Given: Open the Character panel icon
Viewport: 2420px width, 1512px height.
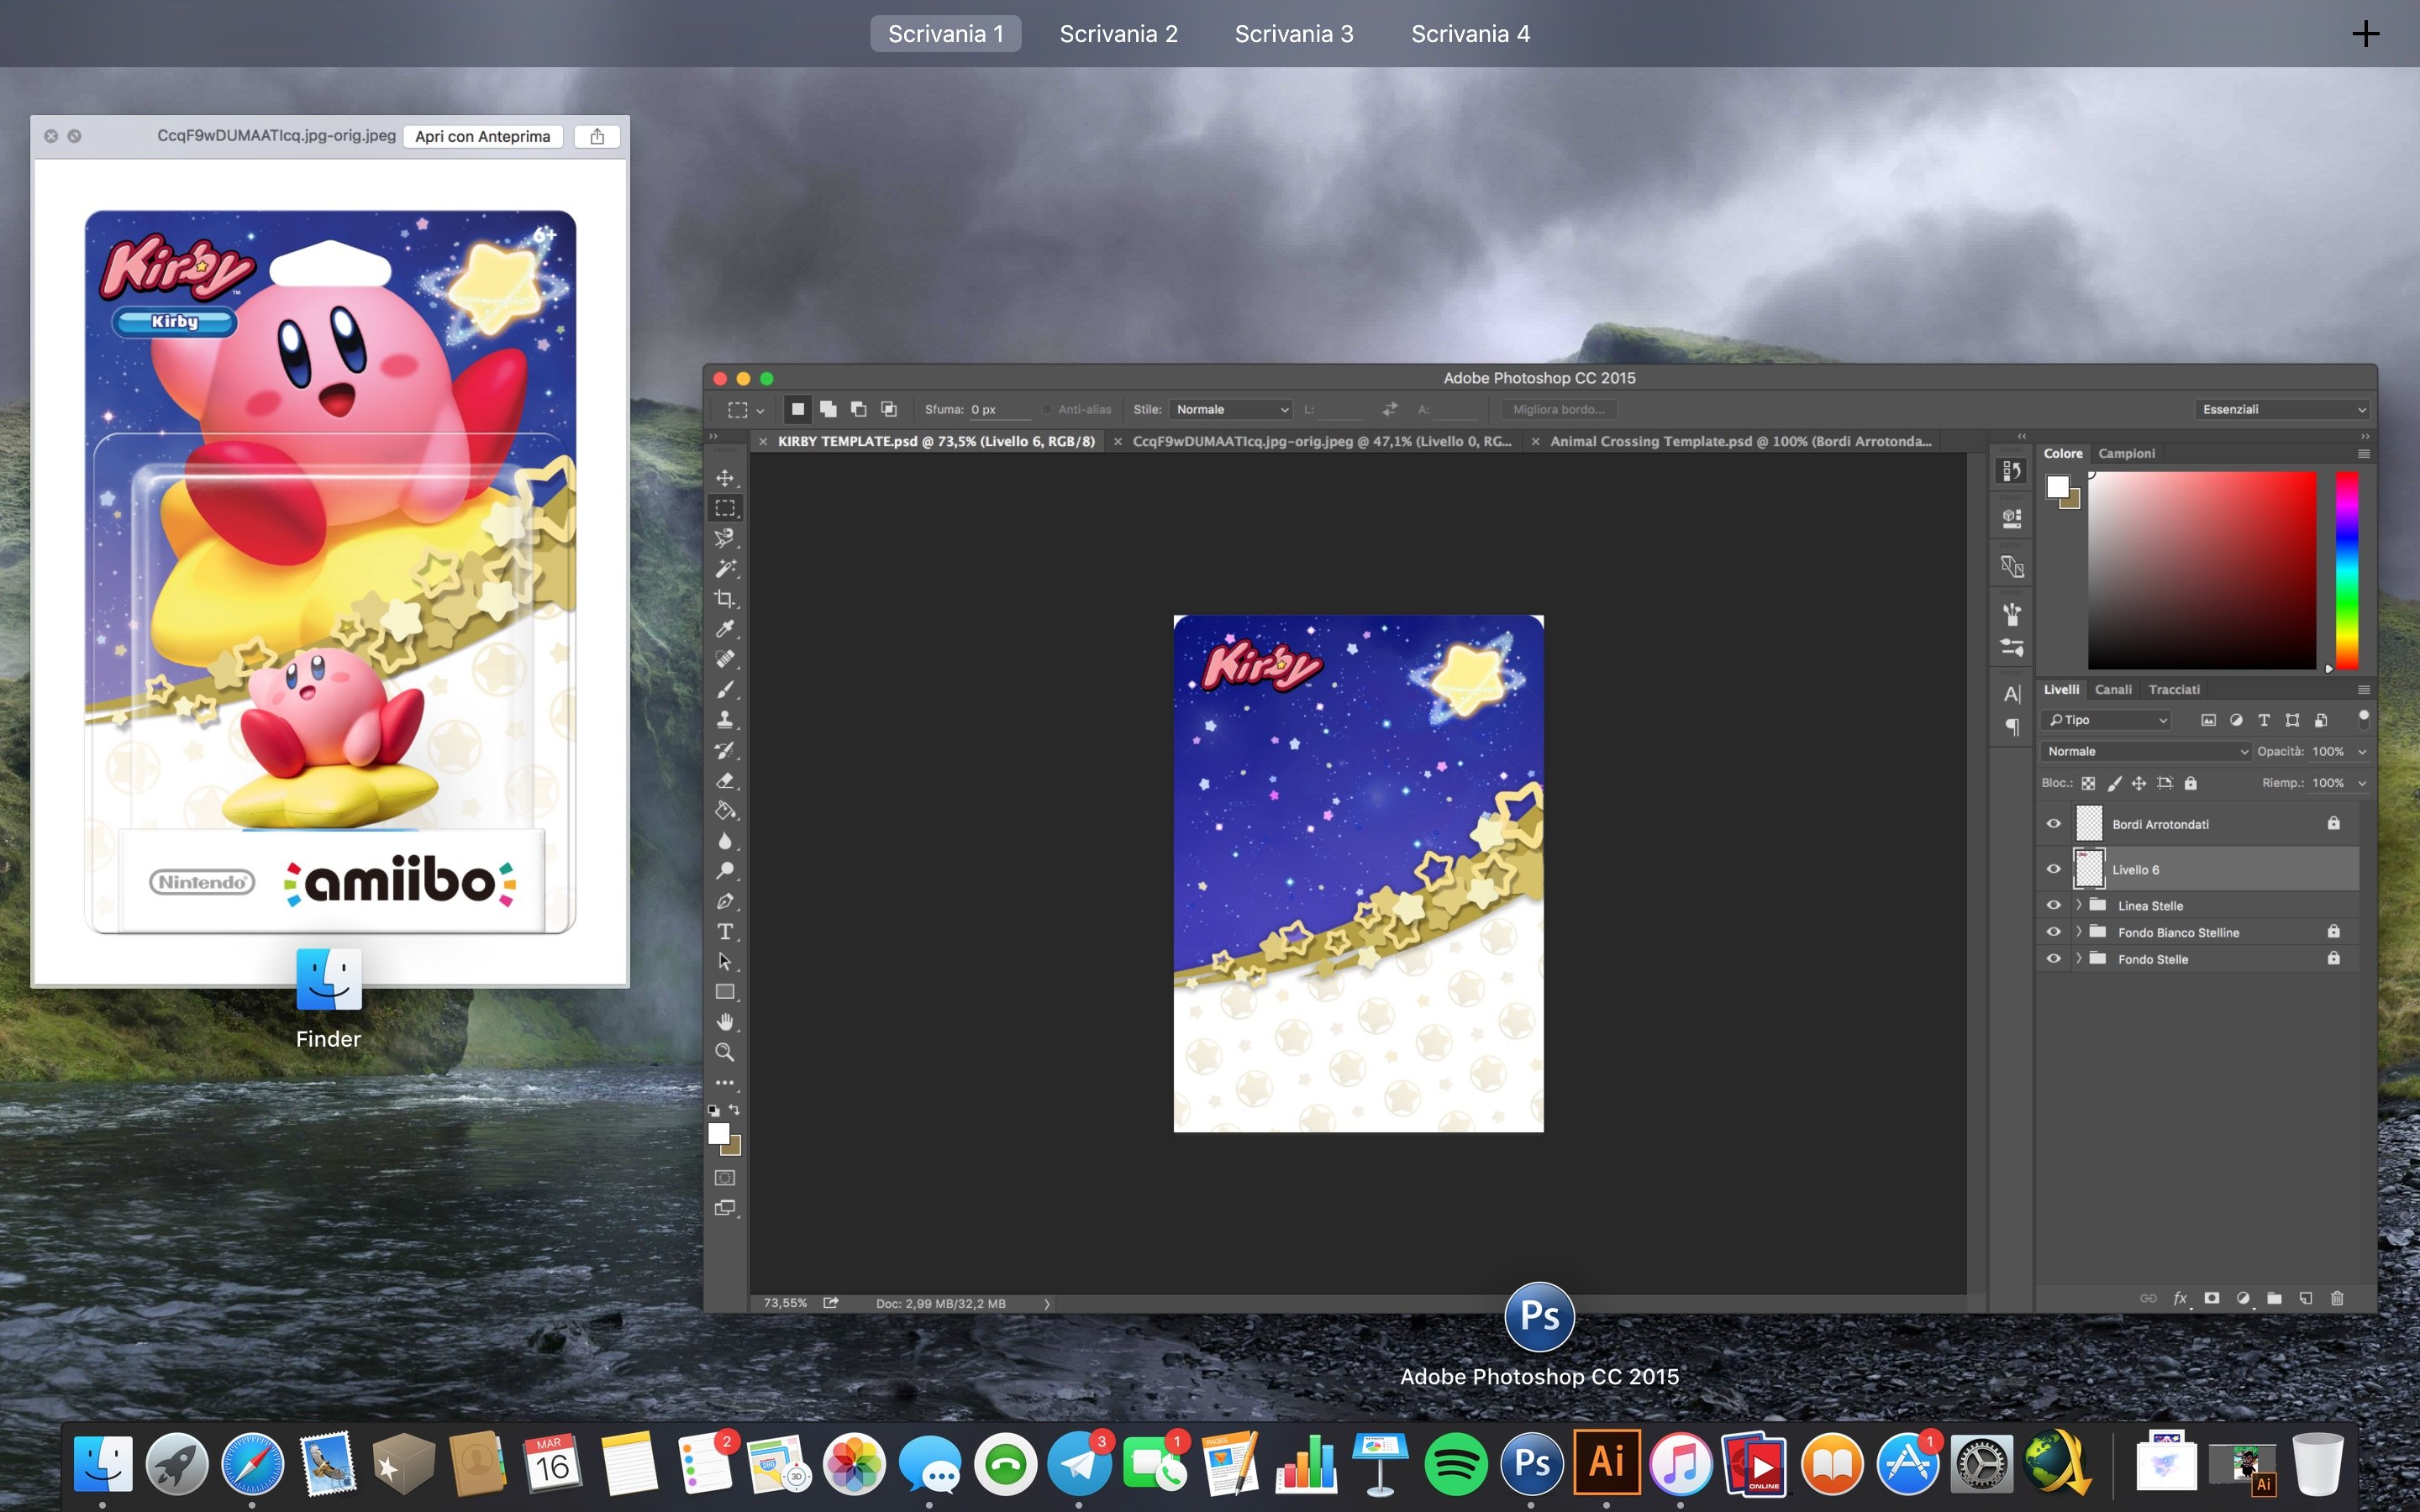Looking at the screenshot, I should point(2012,694).
